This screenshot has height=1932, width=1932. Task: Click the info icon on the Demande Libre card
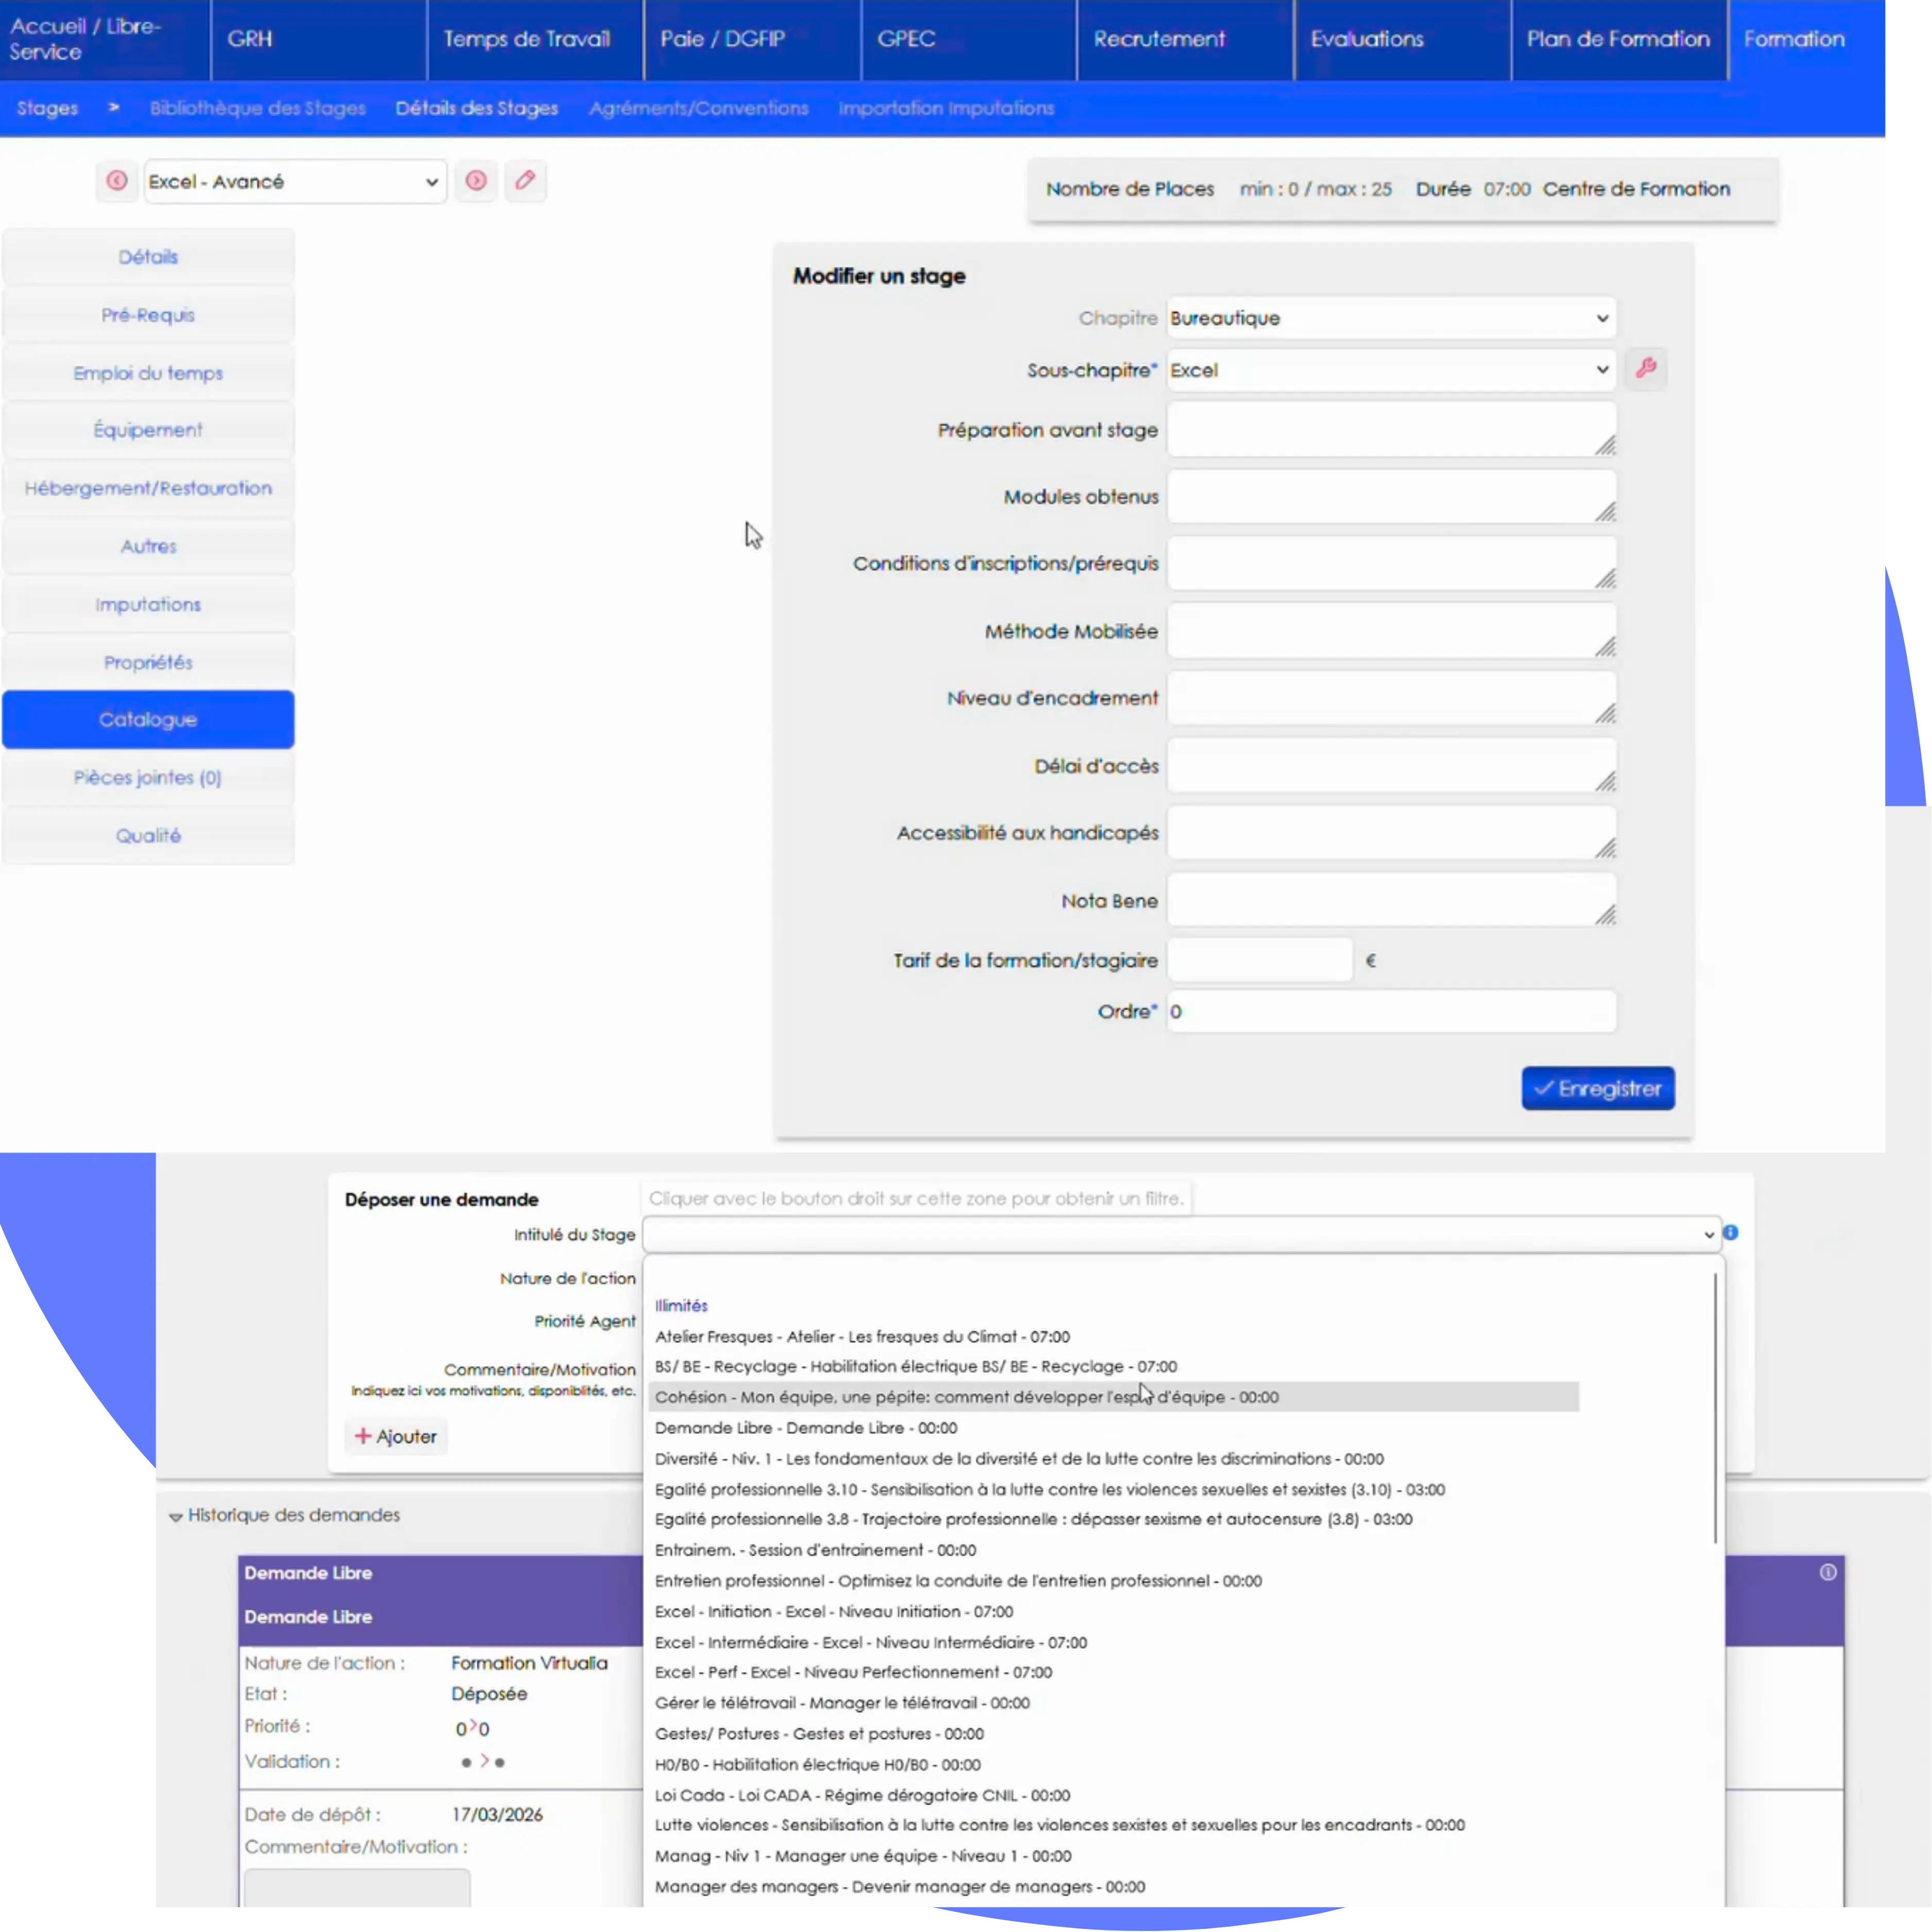click(x=1828, y=1572)
